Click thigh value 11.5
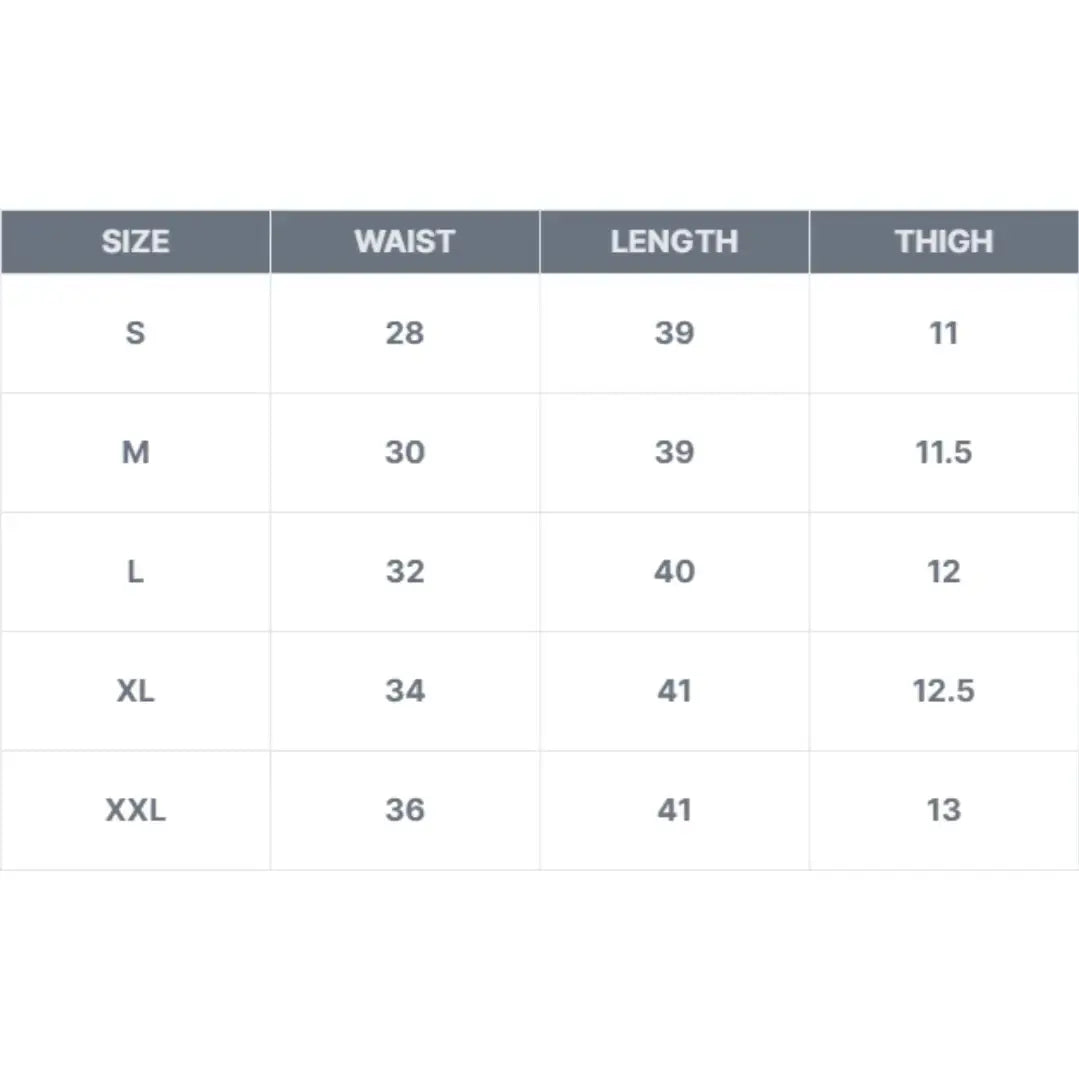Image resolution: width=1079 pixels, height=1079 pixels. [943, 453]
